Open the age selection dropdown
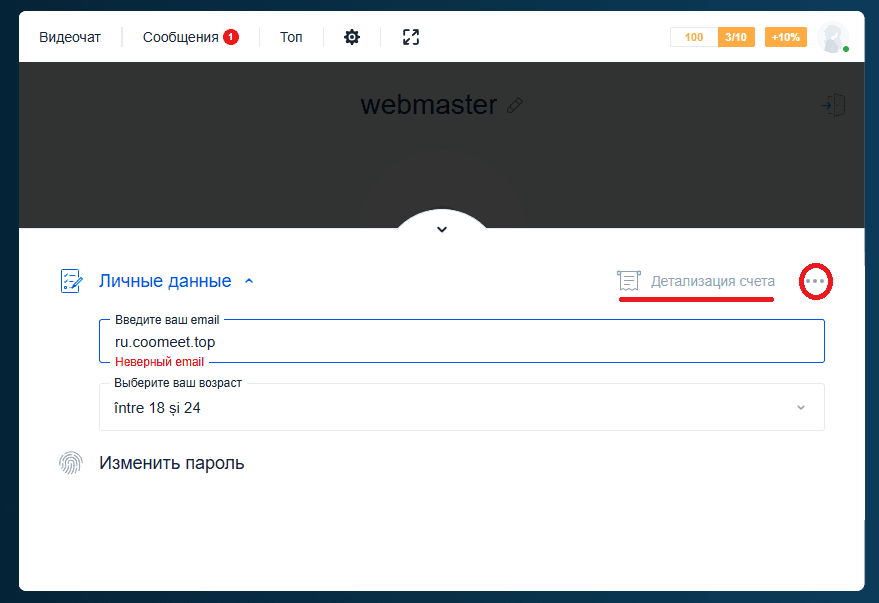879x603 pixels. click(x=461, y=408)
